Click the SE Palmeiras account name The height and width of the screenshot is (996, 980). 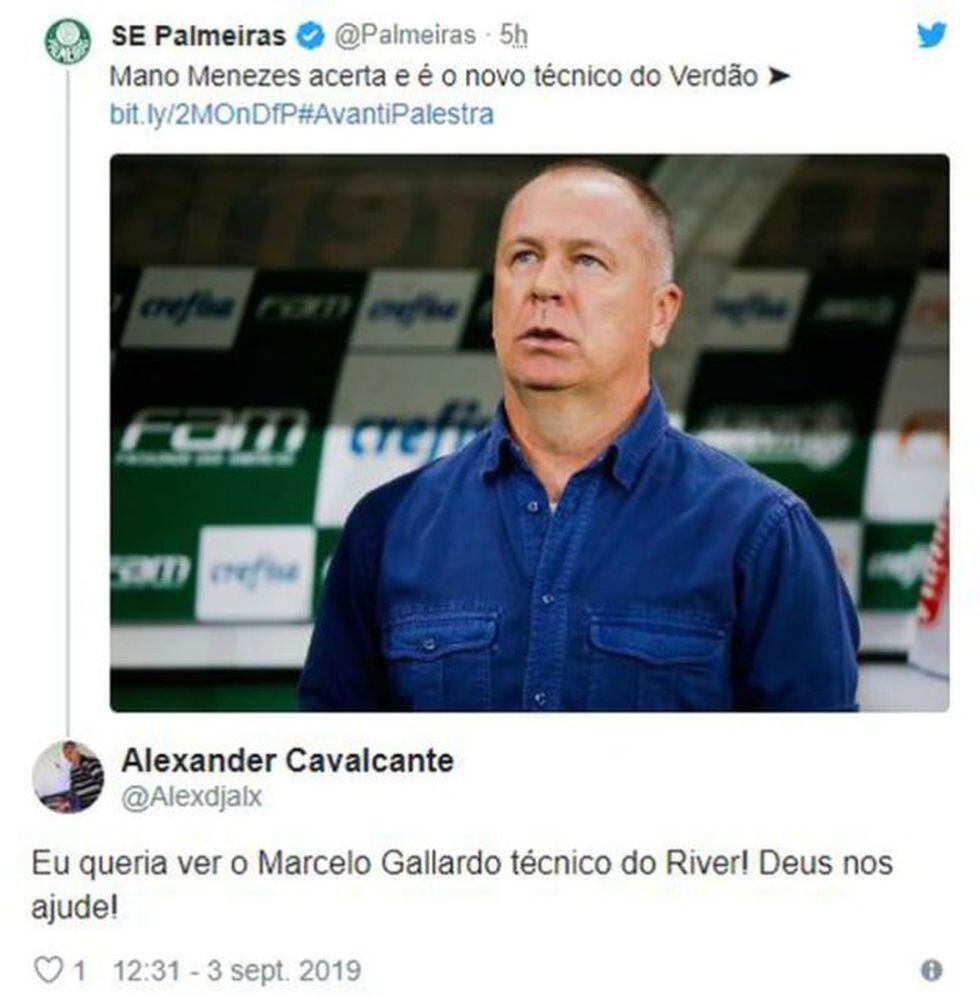point(199,36)
